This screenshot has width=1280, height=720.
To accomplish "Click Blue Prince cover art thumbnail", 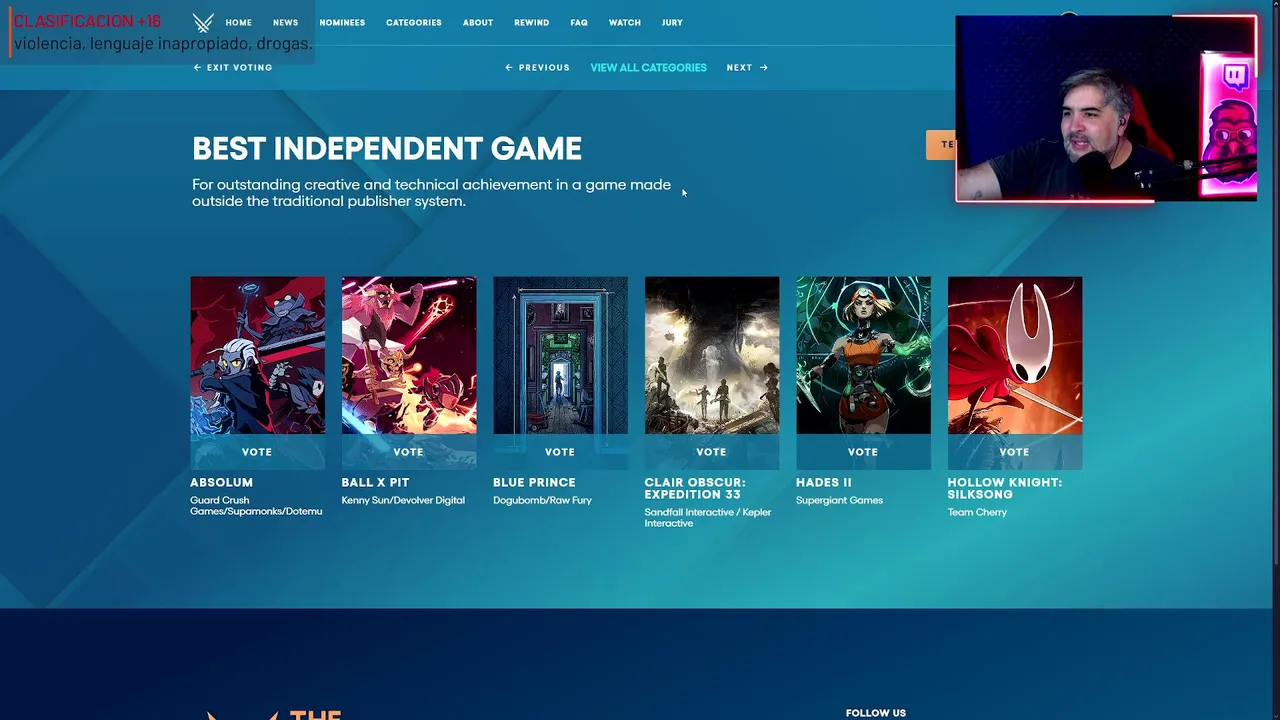I will 560,355.
